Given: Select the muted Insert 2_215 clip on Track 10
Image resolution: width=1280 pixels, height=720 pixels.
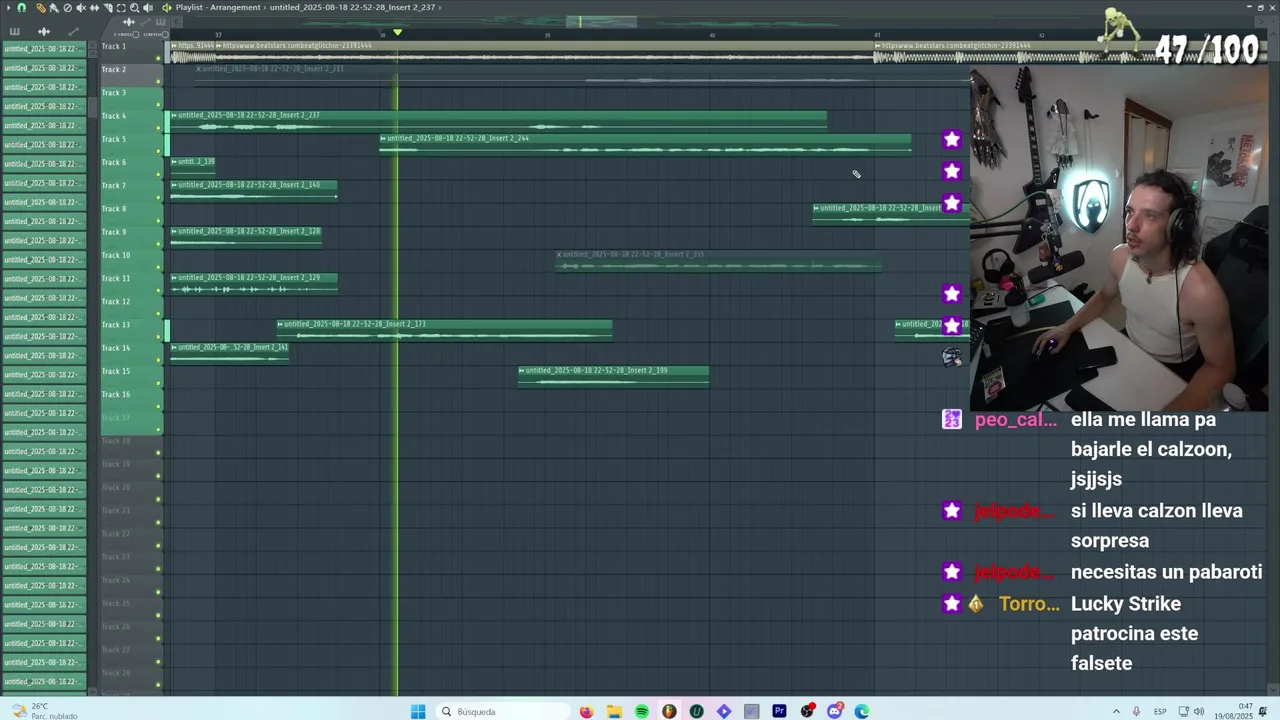Looking at the screenshot, I should click(x=718, y=260).
